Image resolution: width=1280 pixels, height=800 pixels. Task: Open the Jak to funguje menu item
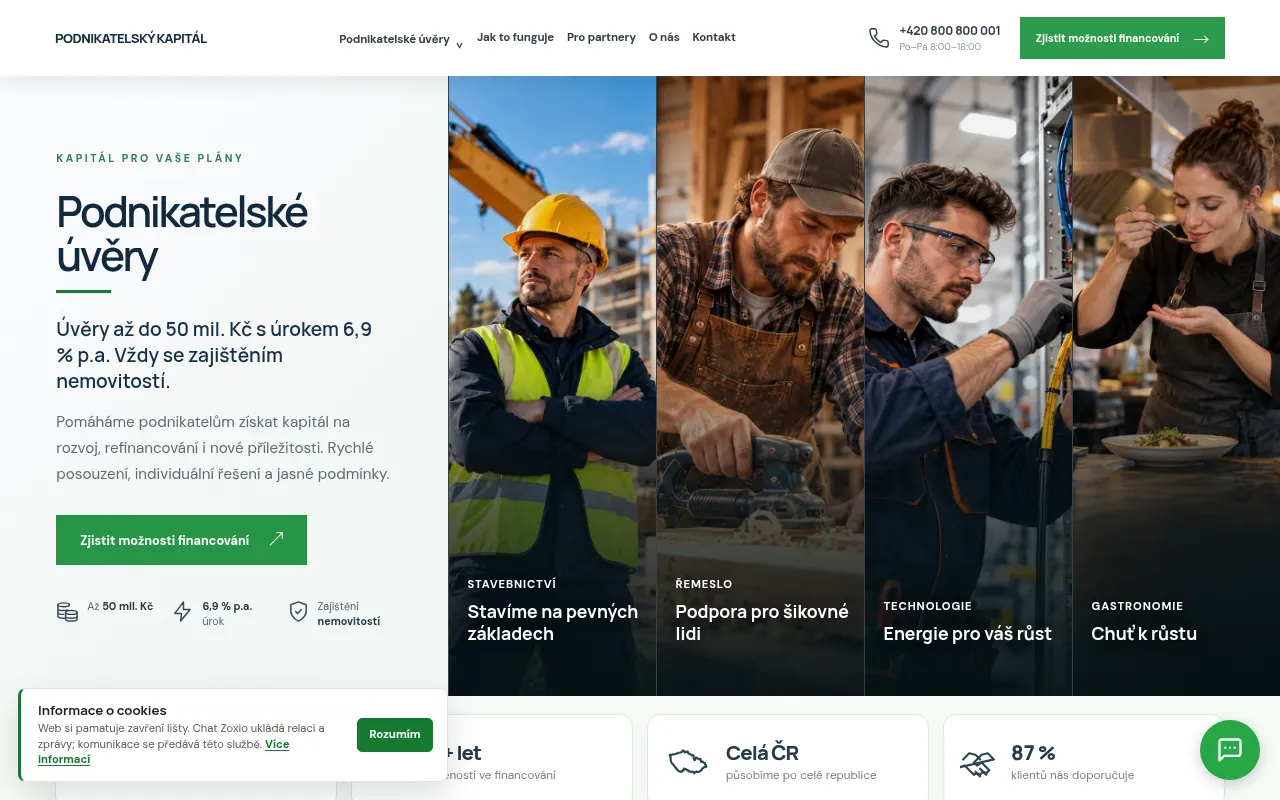(x=515, y=37)
